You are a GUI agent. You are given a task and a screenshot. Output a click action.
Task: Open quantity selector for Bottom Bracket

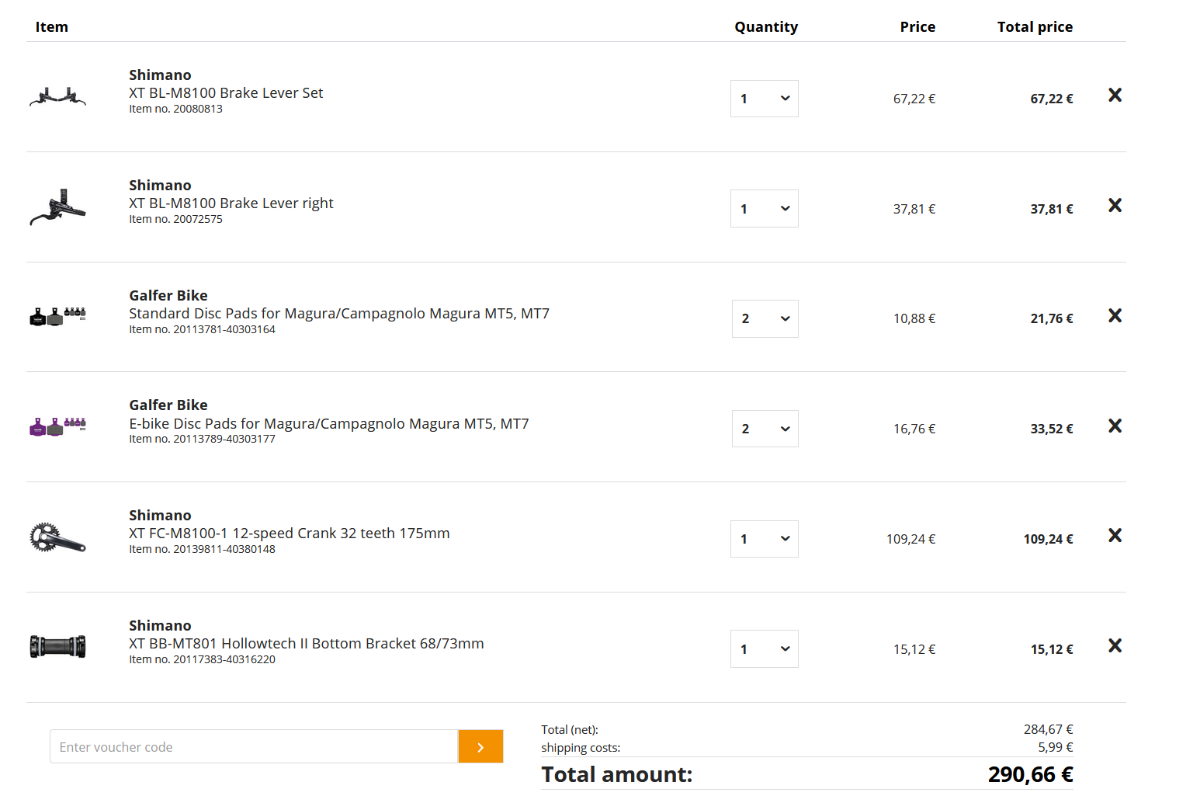(764, 649)
